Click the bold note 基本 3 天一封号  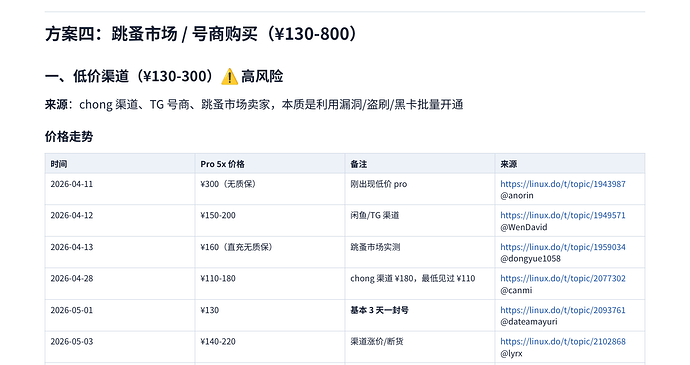(x=379, y=310)
